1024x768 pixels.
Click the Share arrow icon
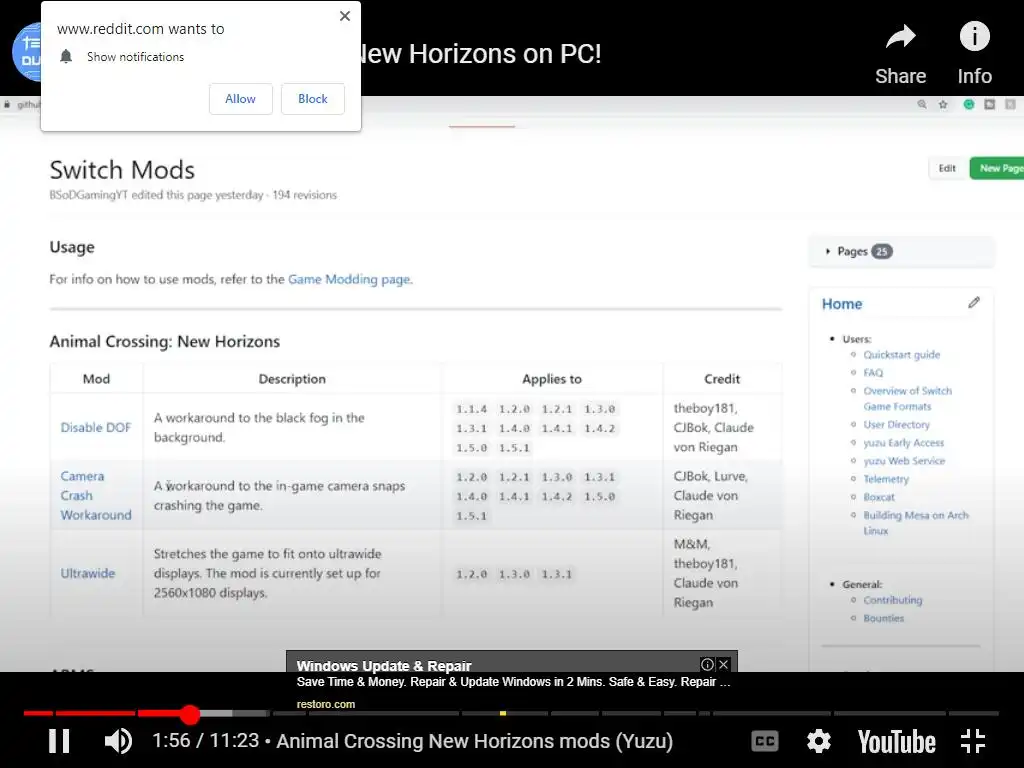(901, 37)
